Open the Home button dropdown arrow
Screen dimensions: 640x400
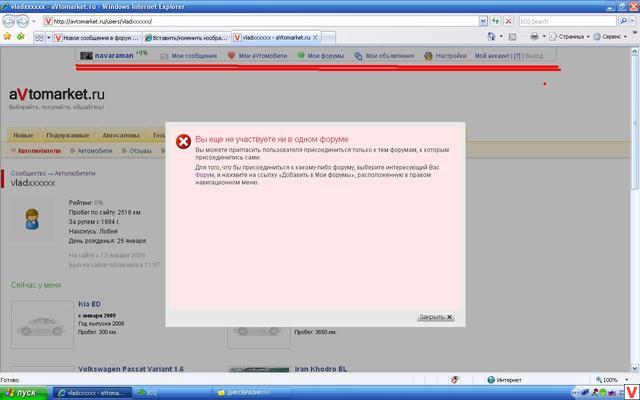(x=501, y=37)
